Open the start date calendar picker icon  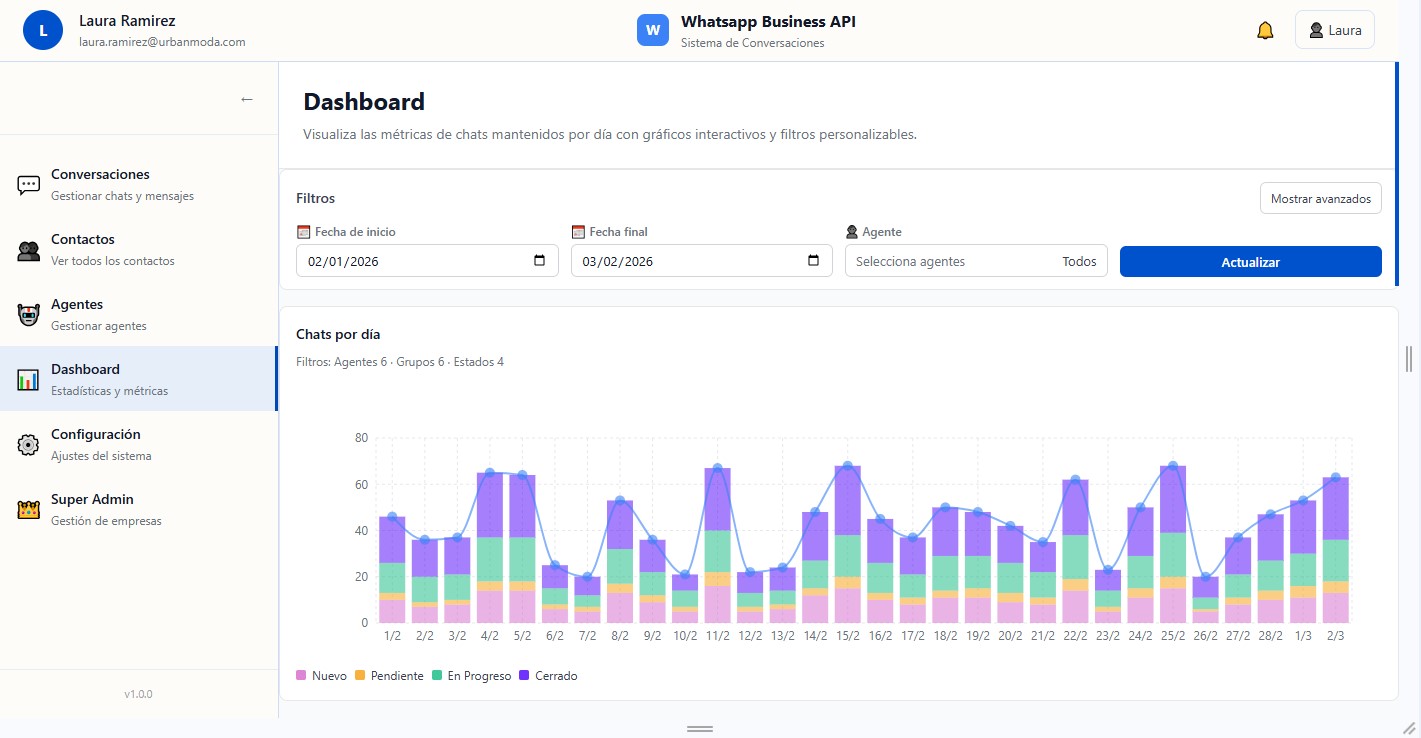point(539,261)
